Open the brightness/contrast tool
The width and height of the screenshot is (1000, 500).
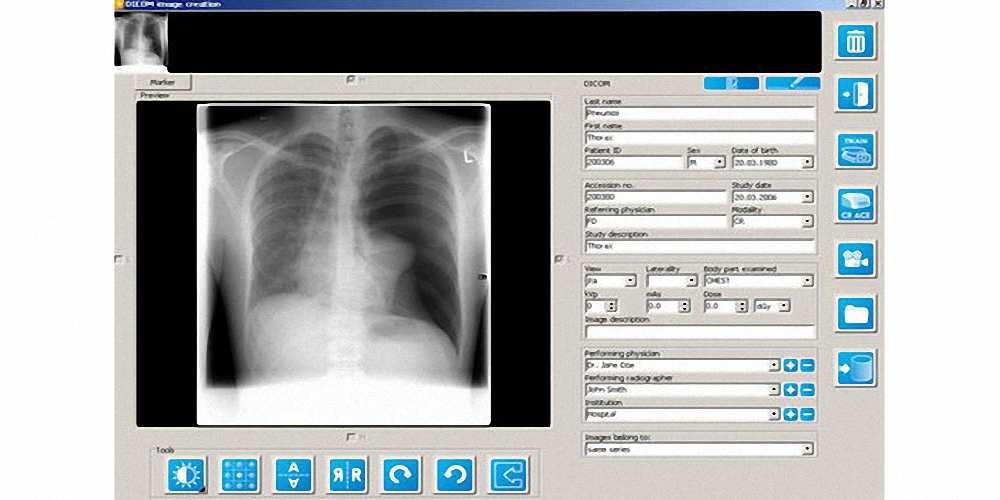pos(186,474)
